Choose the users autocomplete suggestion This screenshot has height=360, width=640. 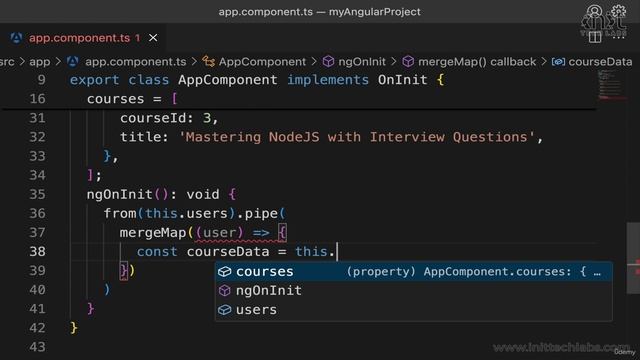(x=413, y=310)
